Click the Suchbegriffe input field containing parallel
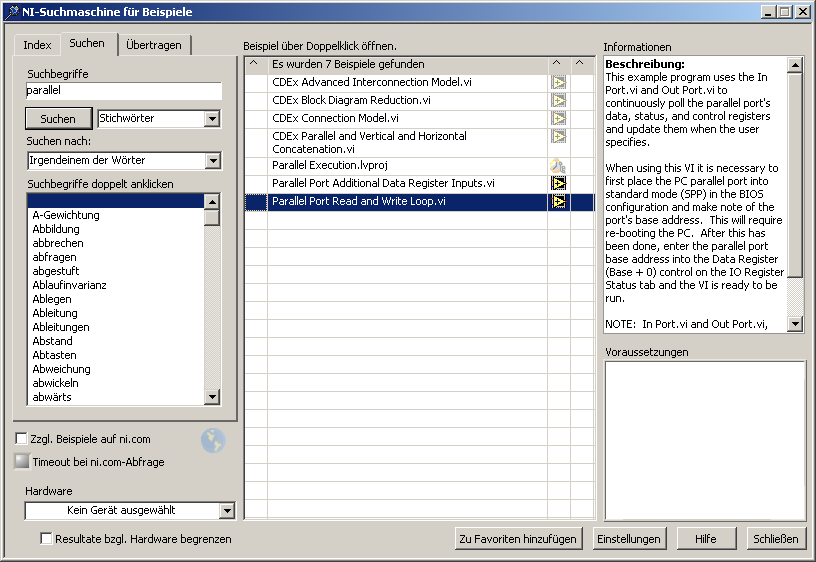816x562 pixels. coord(124,91)
